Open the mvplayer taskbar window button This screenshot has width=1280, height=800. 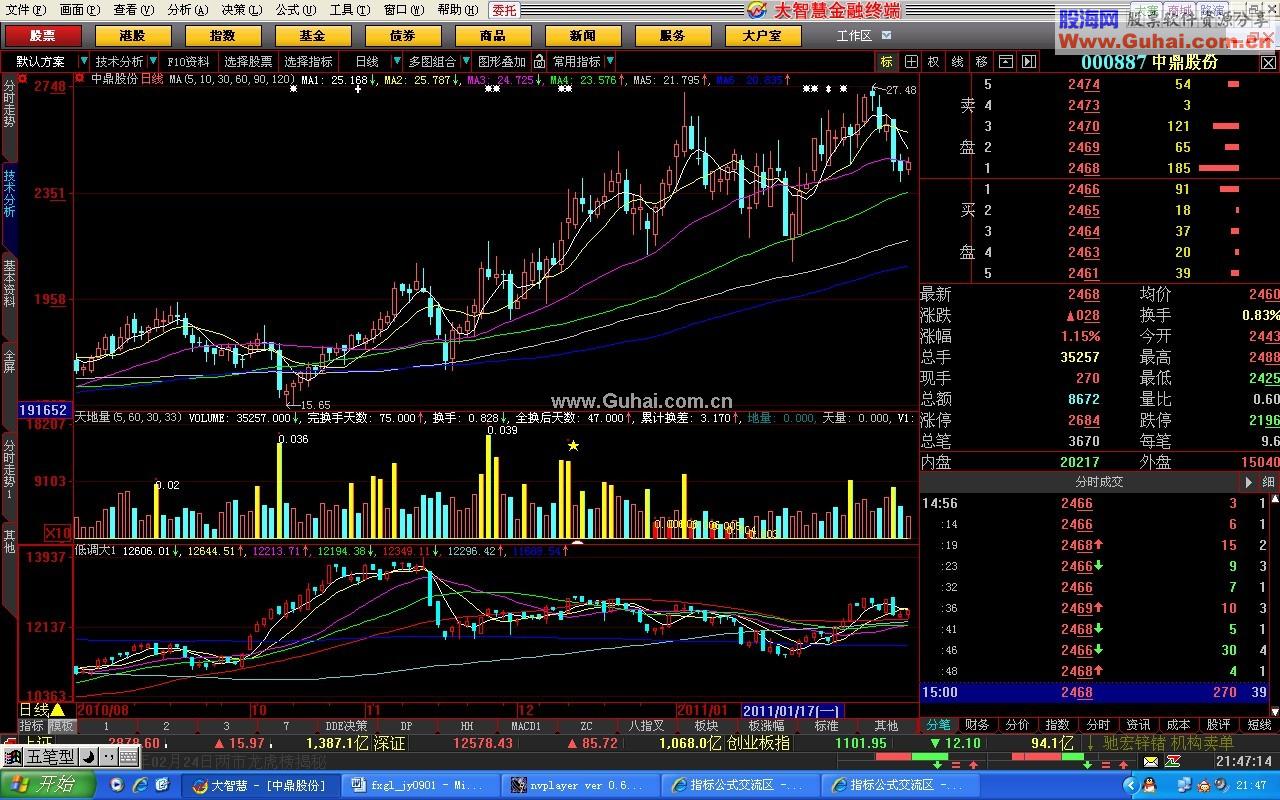tap(580, 785)
